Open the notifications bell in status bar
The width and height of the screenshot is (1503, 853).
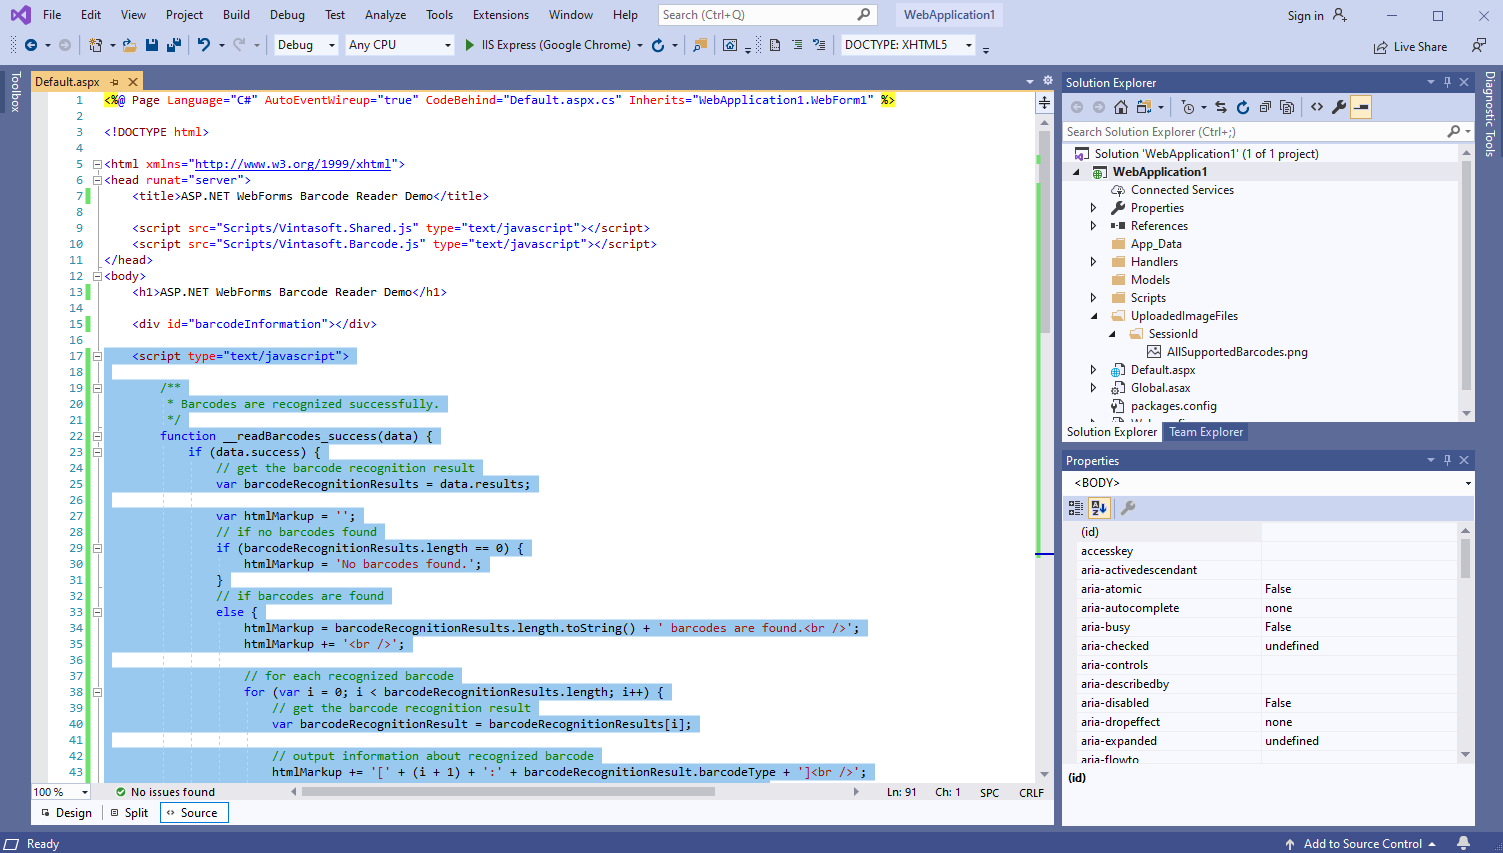(x=1463, y=843)
